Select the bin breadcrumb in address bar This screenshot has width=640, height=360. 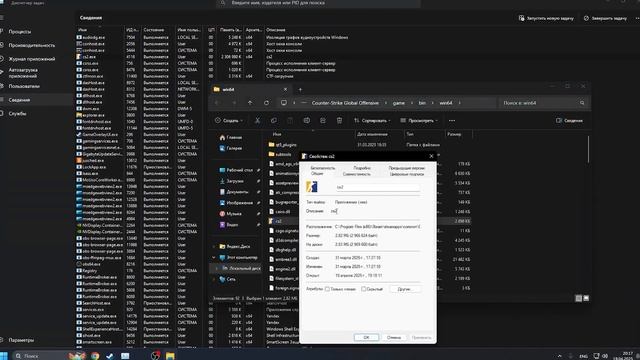pyautogui.click(x=422, y=103)
